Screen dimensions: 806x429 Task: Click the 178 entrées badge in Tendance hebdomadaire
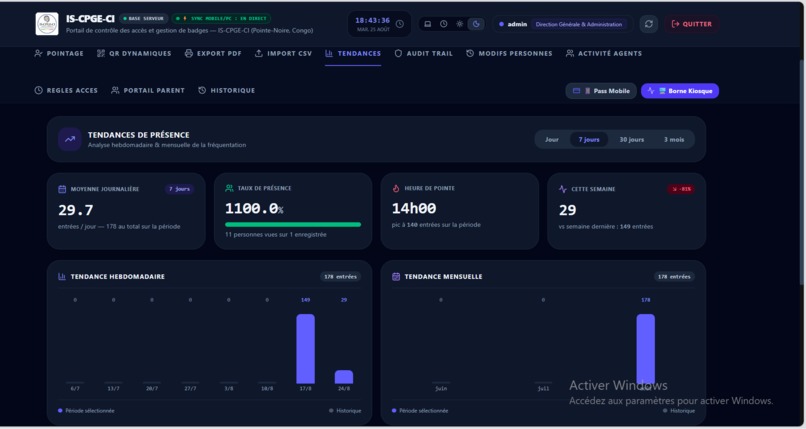tap(340, 276)
